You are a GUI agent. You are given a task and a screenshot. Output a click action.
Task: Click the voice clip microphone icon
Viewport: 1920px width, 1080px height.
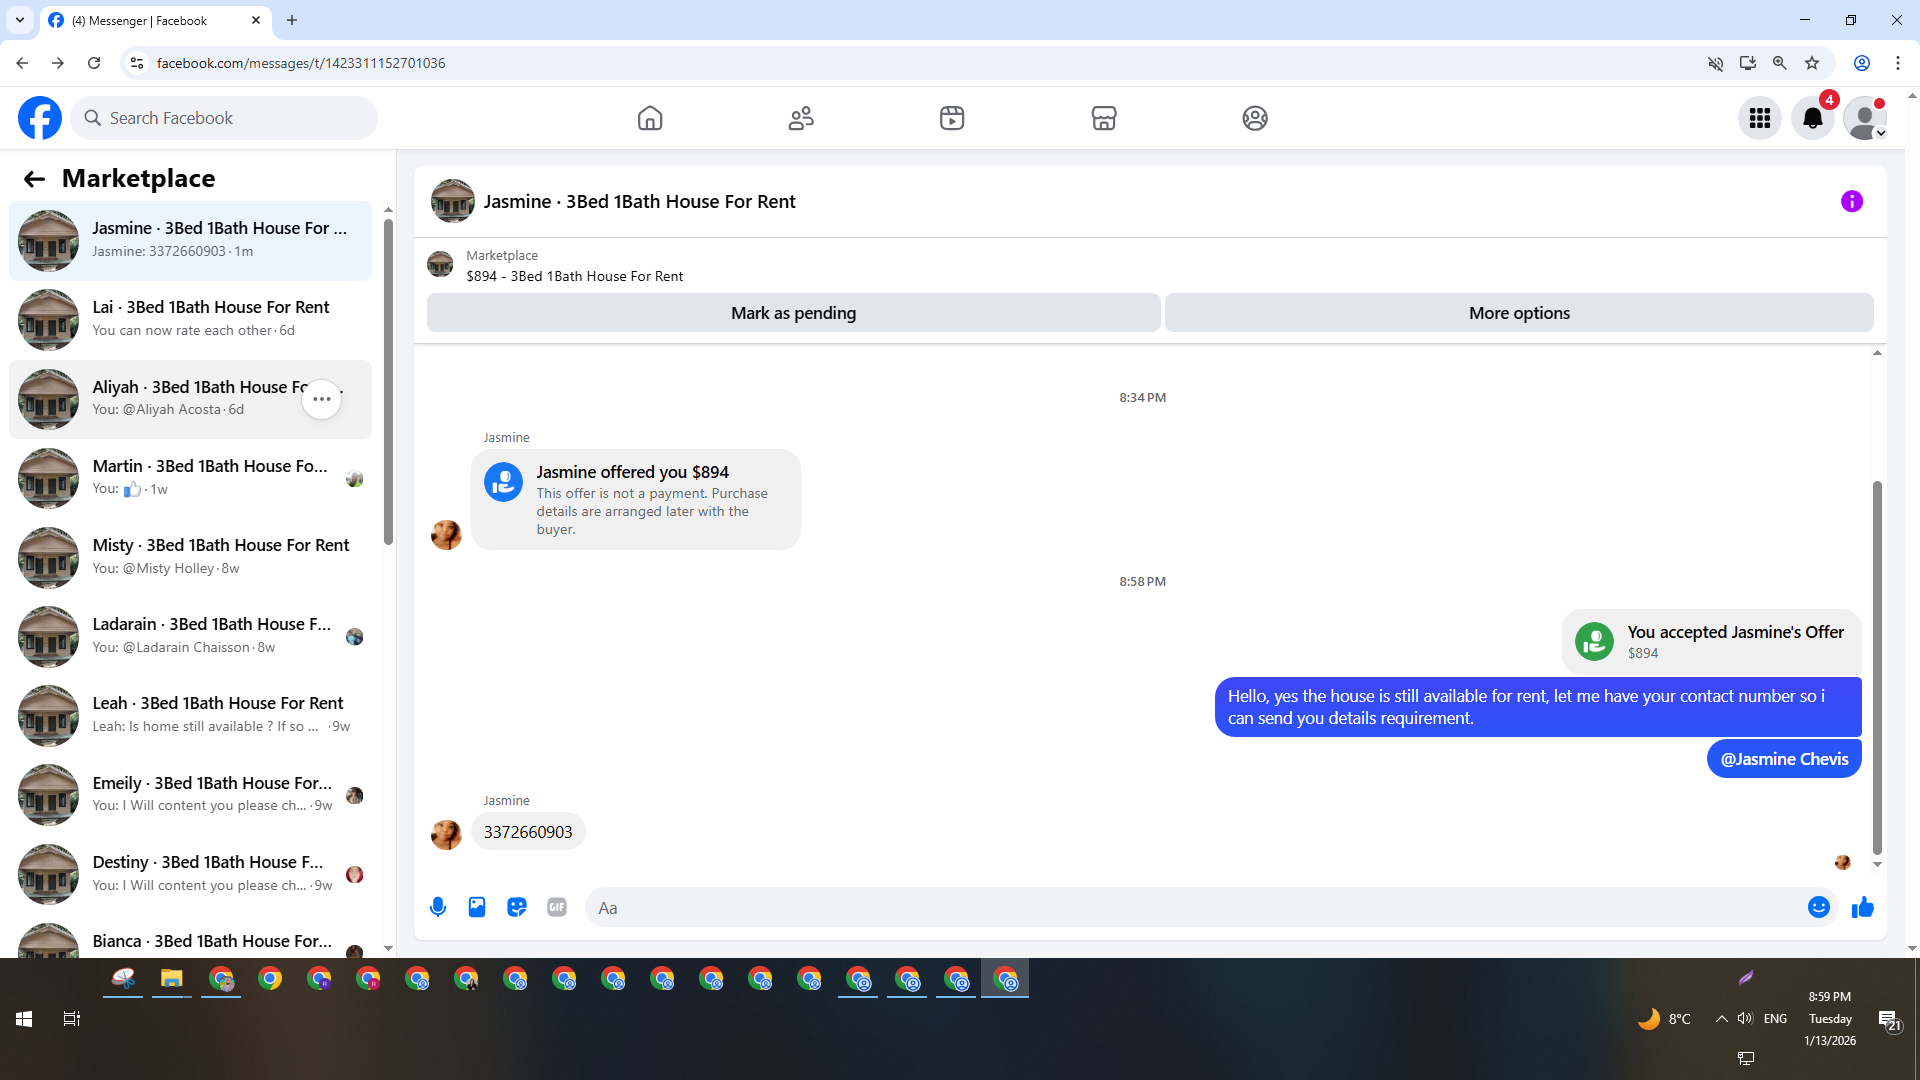point(438,907)
